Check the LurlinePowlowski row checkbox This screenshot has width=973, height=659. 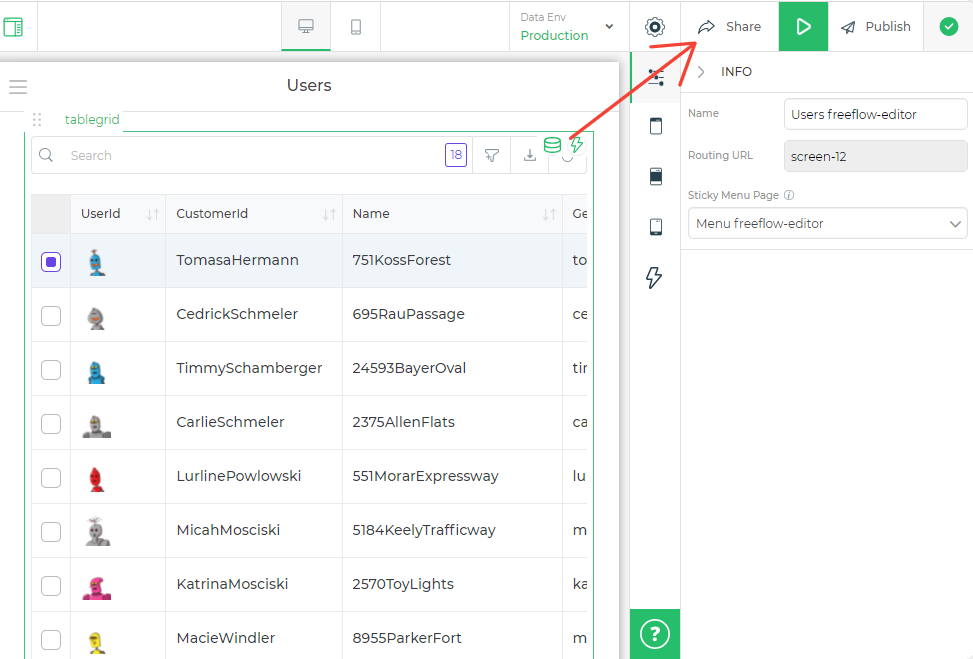click(51, 478)
